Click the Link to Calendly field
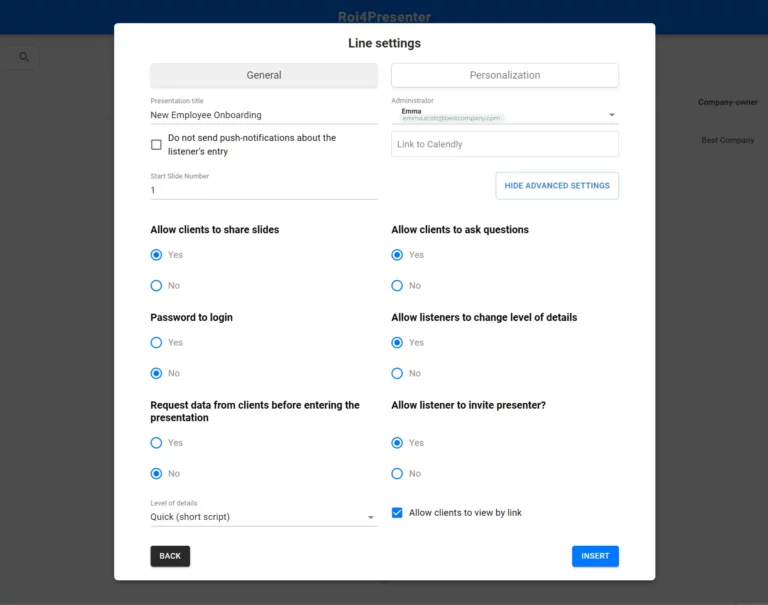768x605 pixels. [x=504, y=145]
